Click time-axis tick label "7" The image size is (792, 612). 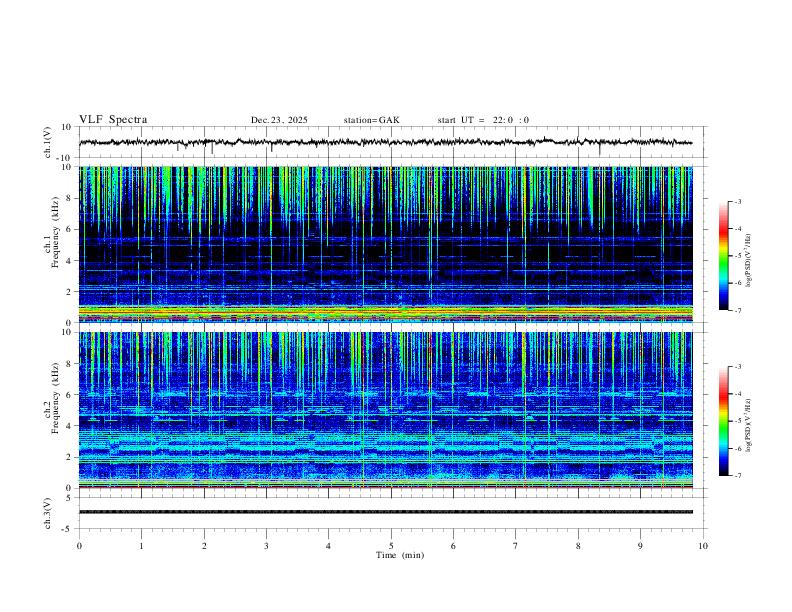pos(516,546)
